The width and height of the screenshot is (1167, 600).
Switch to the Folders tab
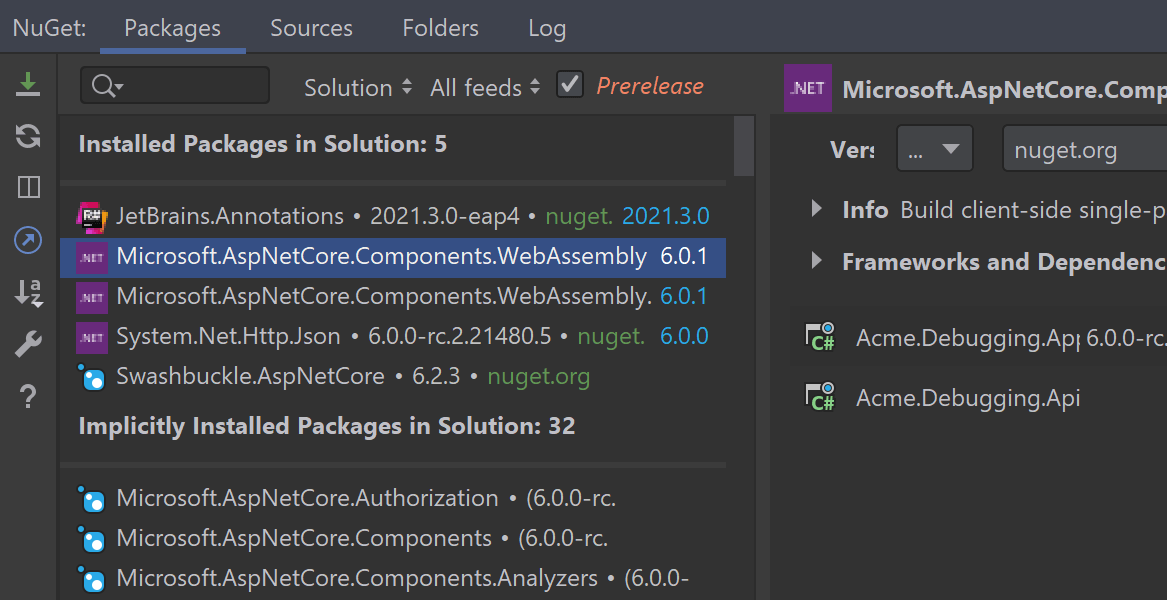pos(440,28)
